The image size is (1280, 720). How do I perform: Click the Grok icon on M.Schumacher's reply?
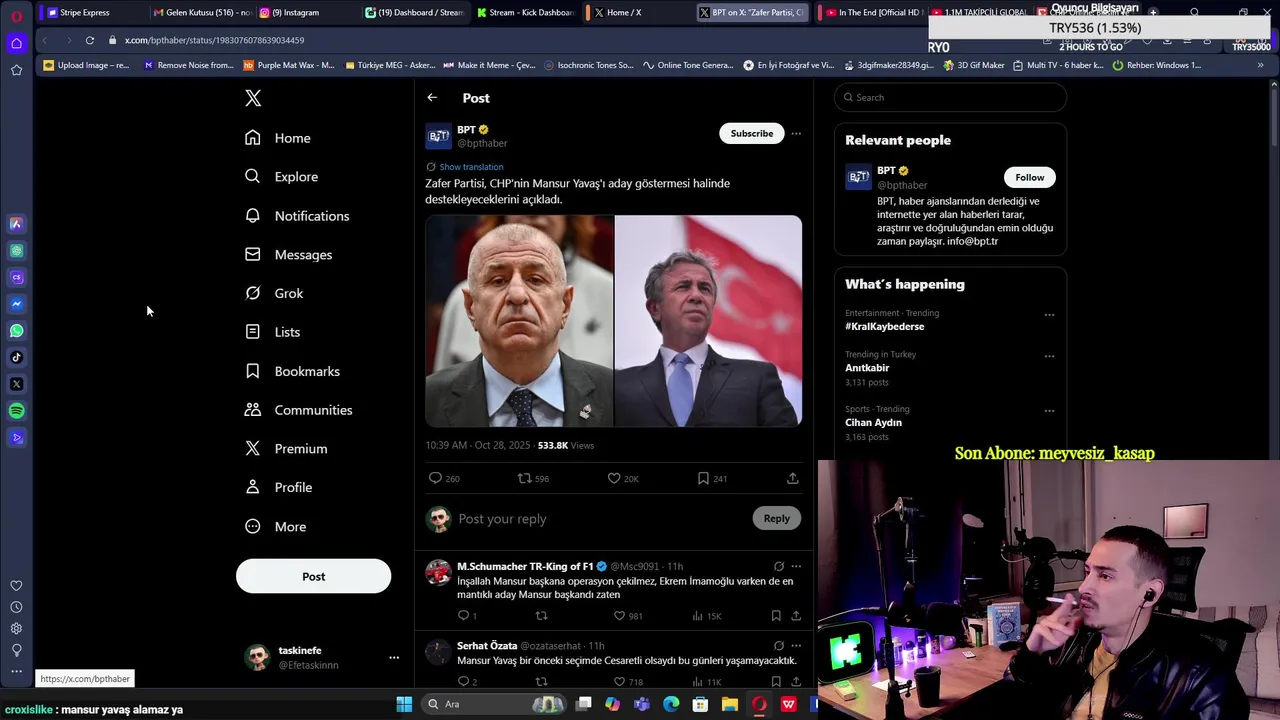tap(779, 566)
